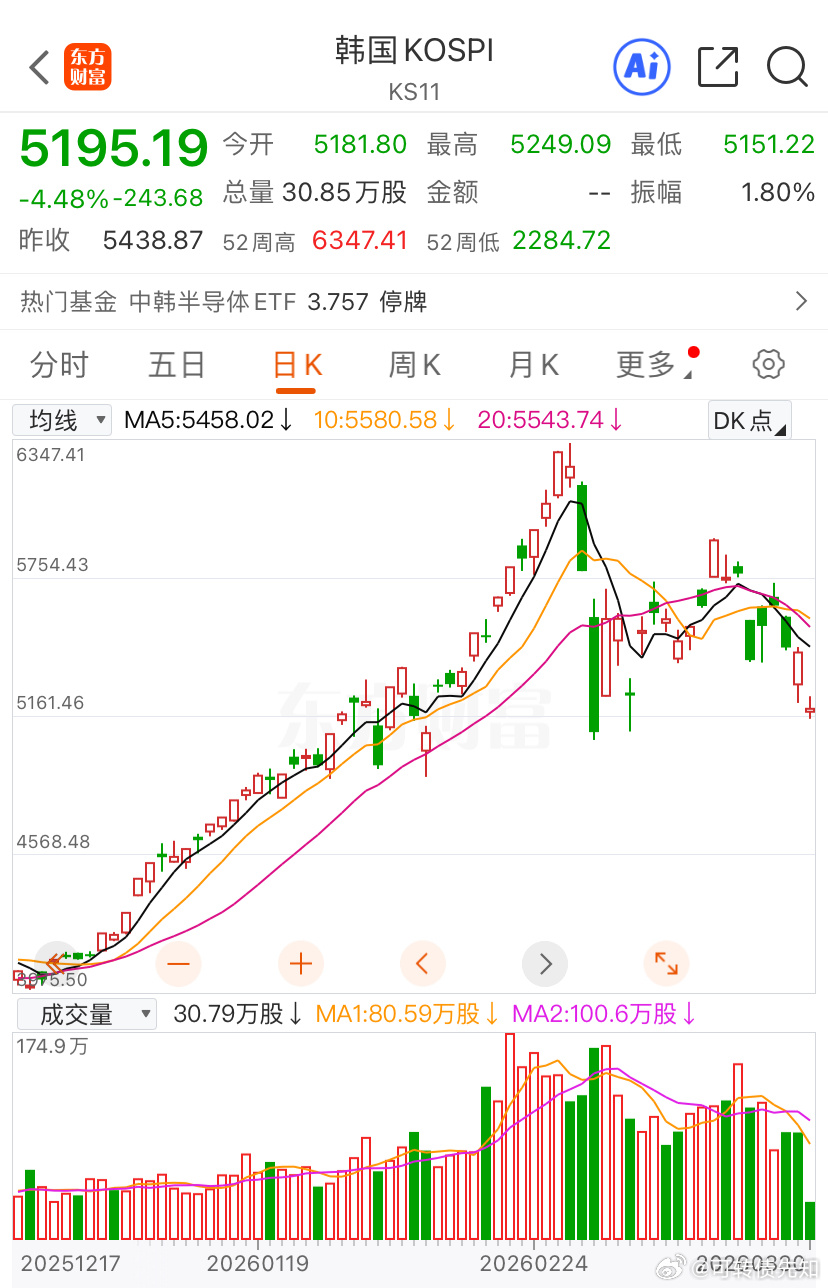Zoom in the chart with the plus icon
The image size is (828, 1288).
[x=300, y=963]
